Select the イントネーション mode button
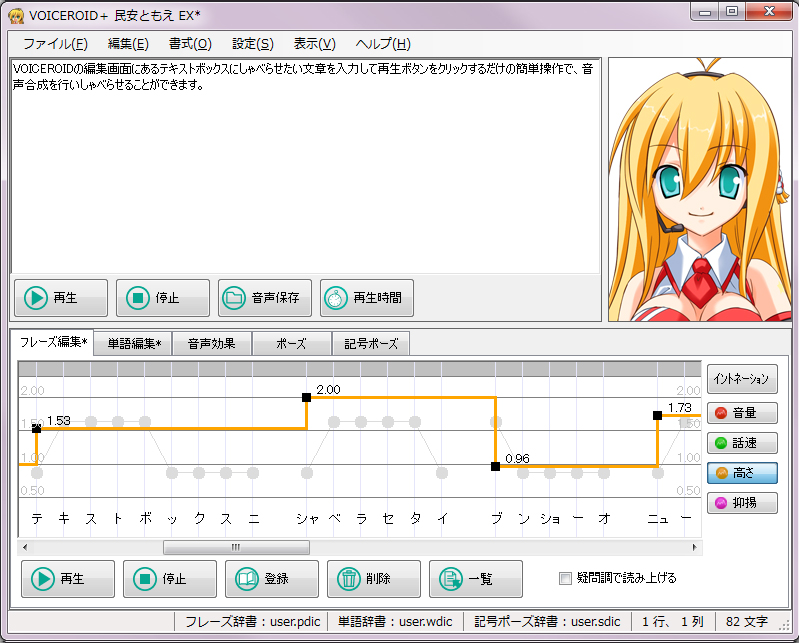Screen dimensions: 799x643 742,379
